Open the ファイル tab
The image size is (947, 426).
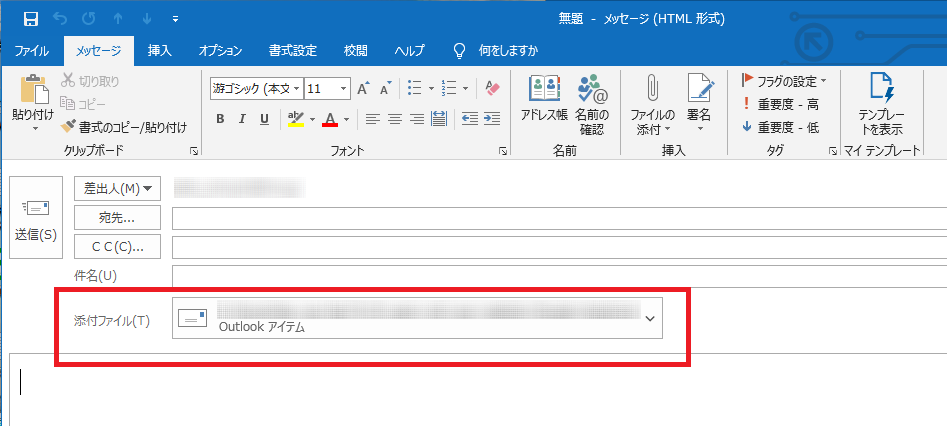31,51
